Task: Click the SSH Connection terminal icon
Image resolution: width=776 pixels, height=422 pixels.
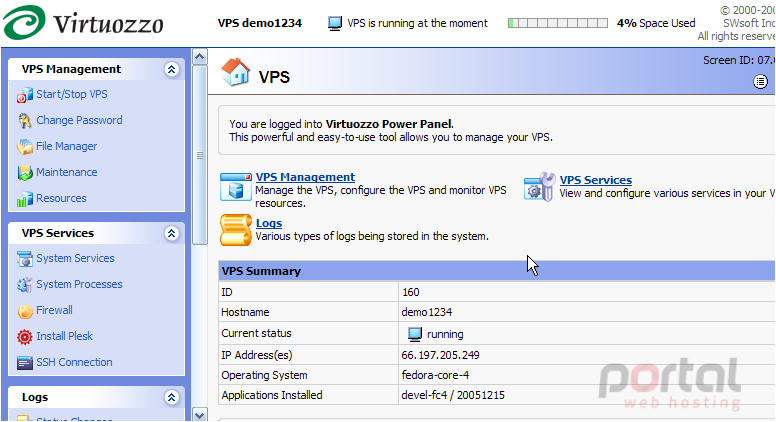Action: pyautogui.click(x=24, y=363)
